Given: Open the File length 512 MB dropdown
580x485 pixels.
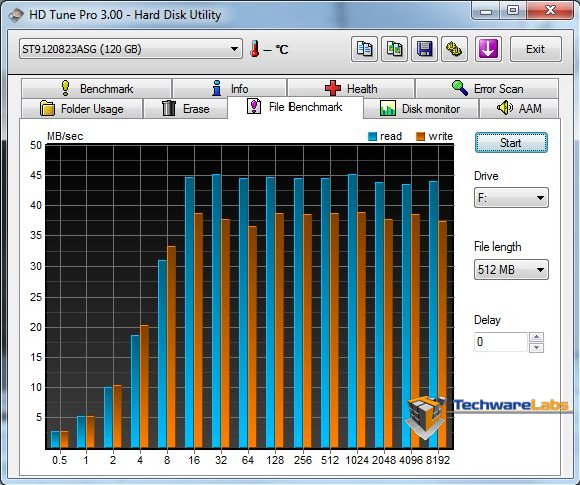Looking at the screenshot, I should 511,269.
